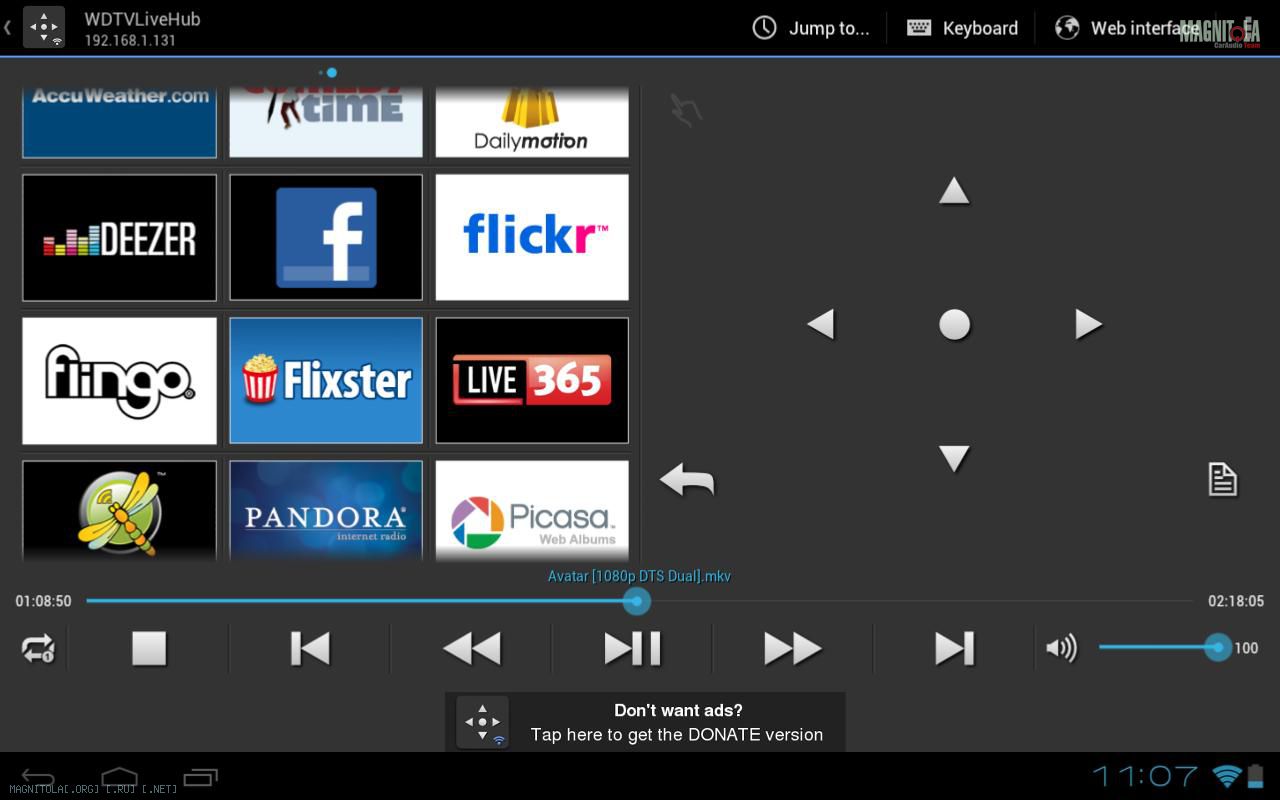The height and width of the screenshot is (800, 1280).
Task: Rewind the video
Action: click(472, 648)
